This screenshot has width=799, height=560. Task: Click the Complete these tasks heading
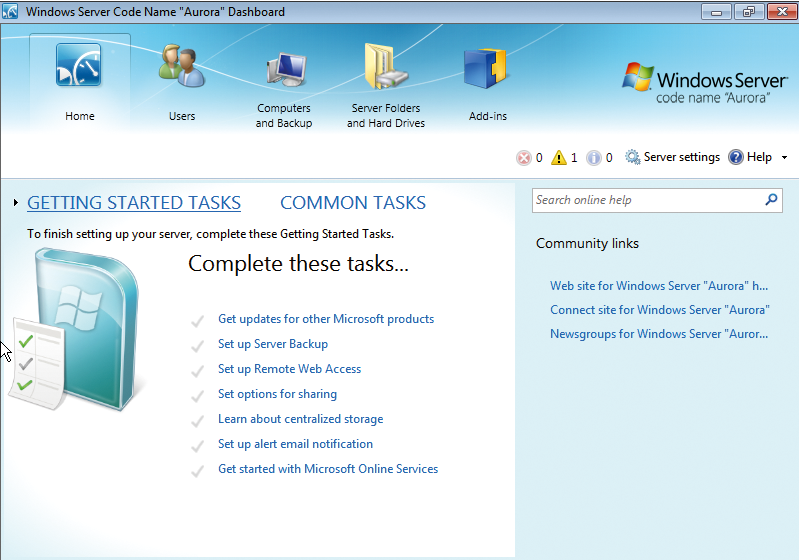coord(298,264)
